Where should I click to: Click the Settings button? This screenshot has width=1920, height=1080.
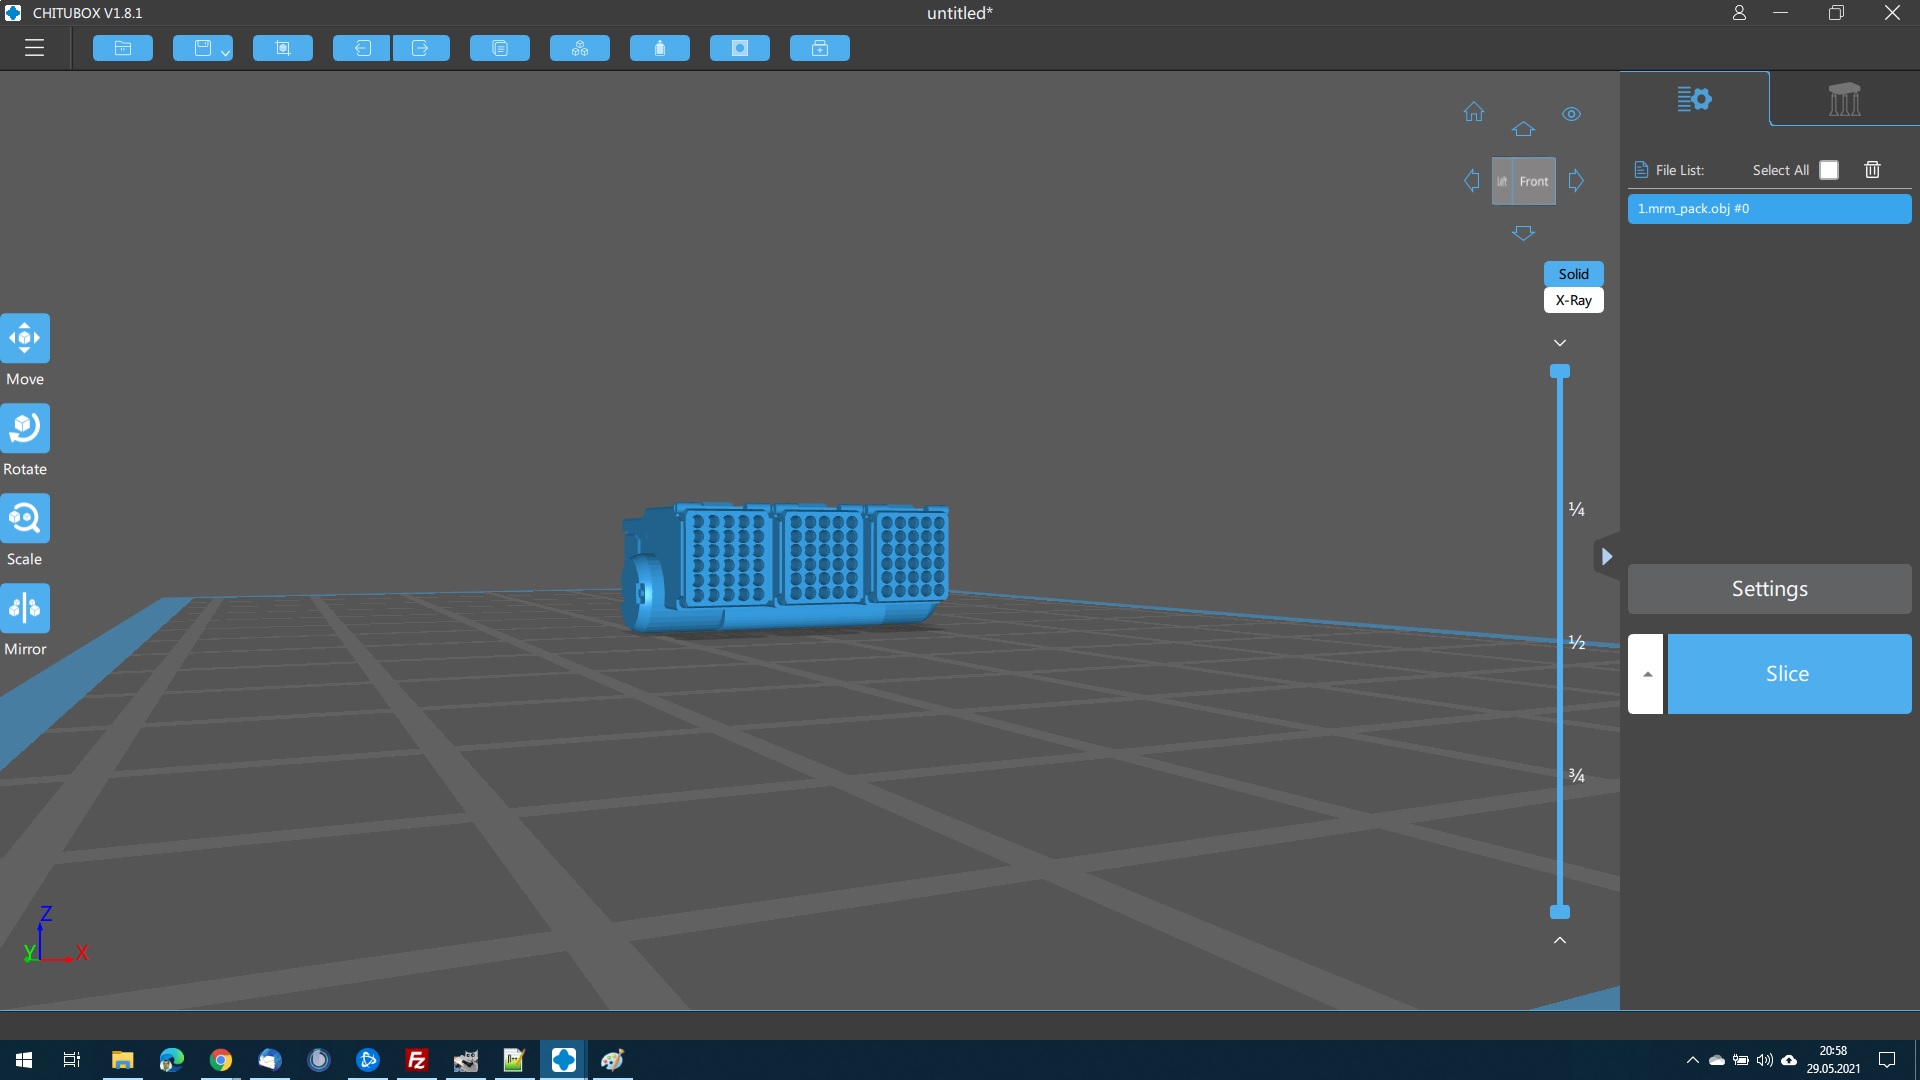pyautogui.click(x=1769, y=589)
